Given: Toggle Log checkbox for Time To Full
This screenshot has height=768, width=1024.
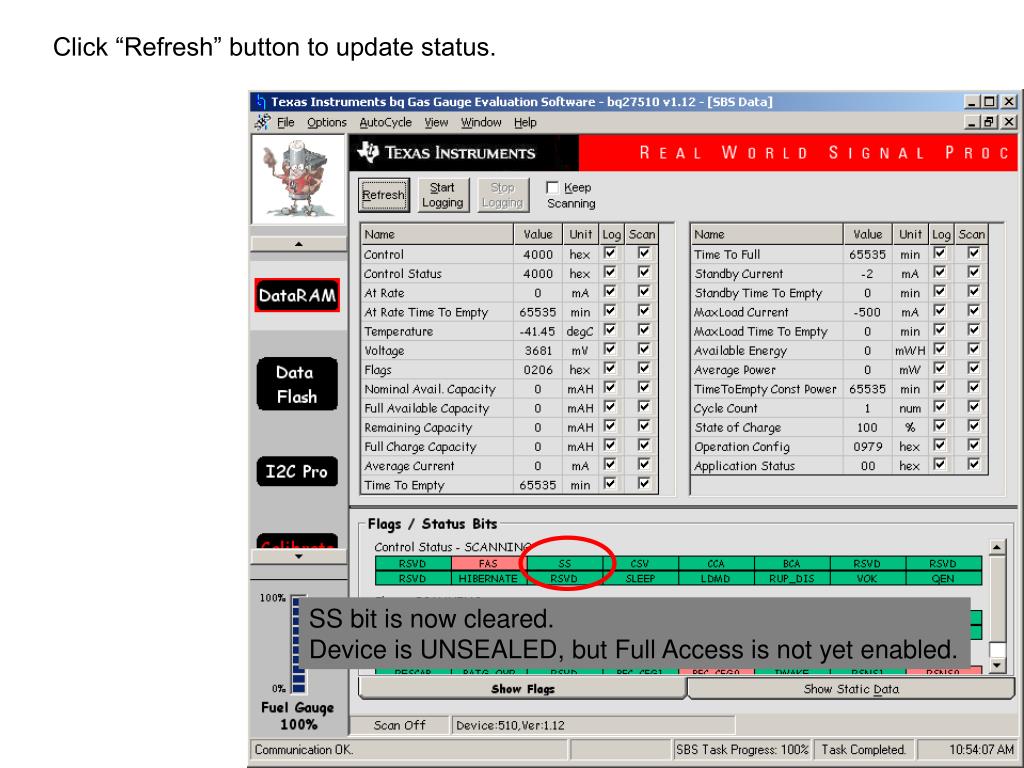Looking at the screenshot, I should 940,253.
